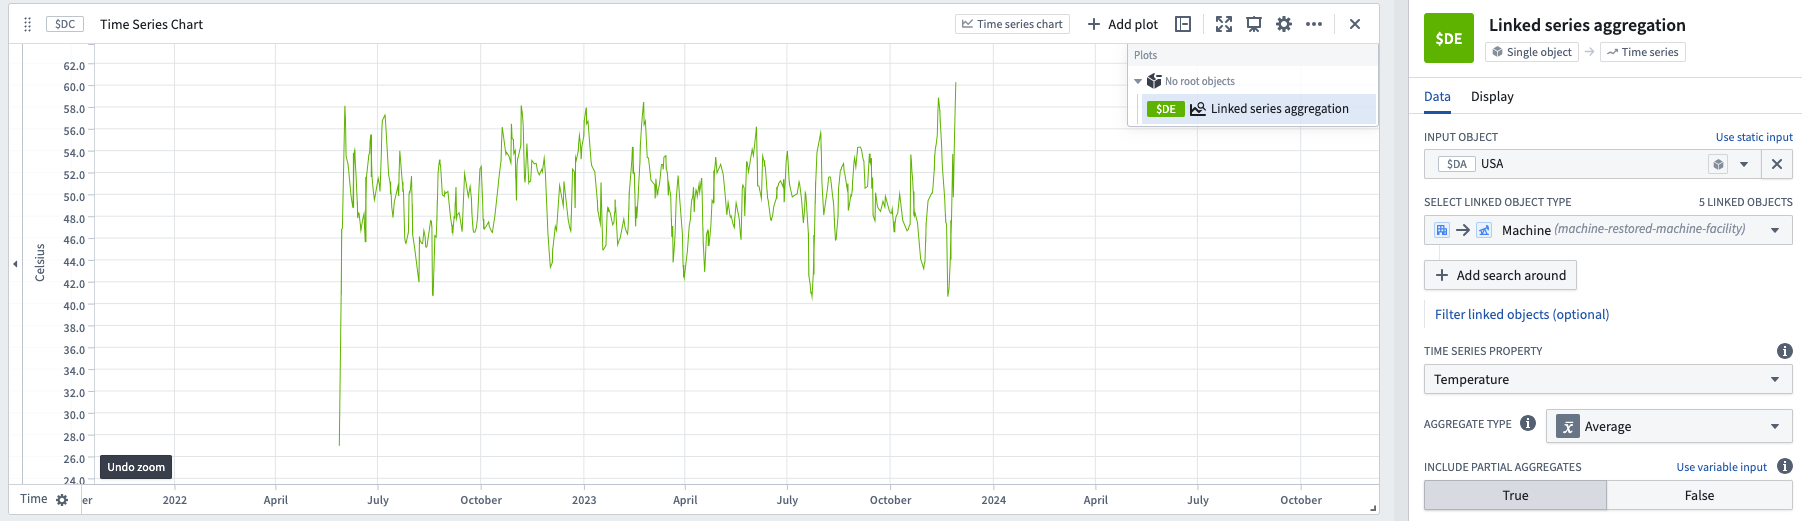Viewport: 1802px width, 521px height.
Task: Toggle the legend panel layout icon
Action: 1183,24
